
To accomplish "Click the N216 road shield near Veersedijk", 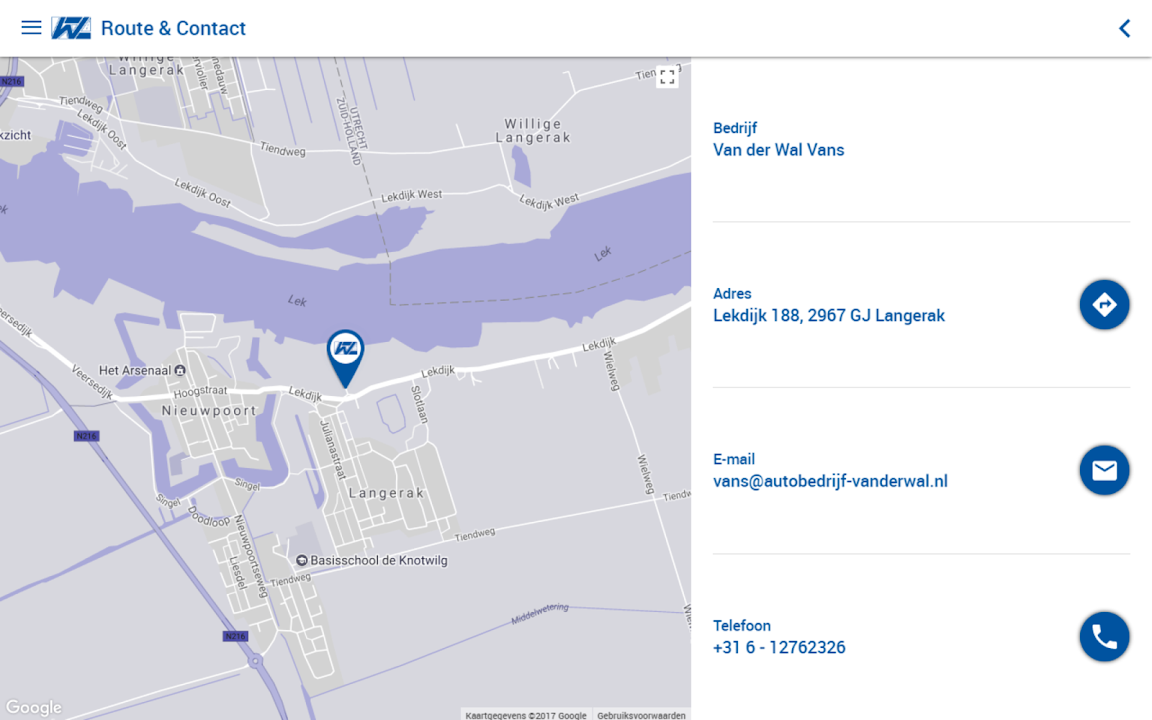I will pos(87,436).
